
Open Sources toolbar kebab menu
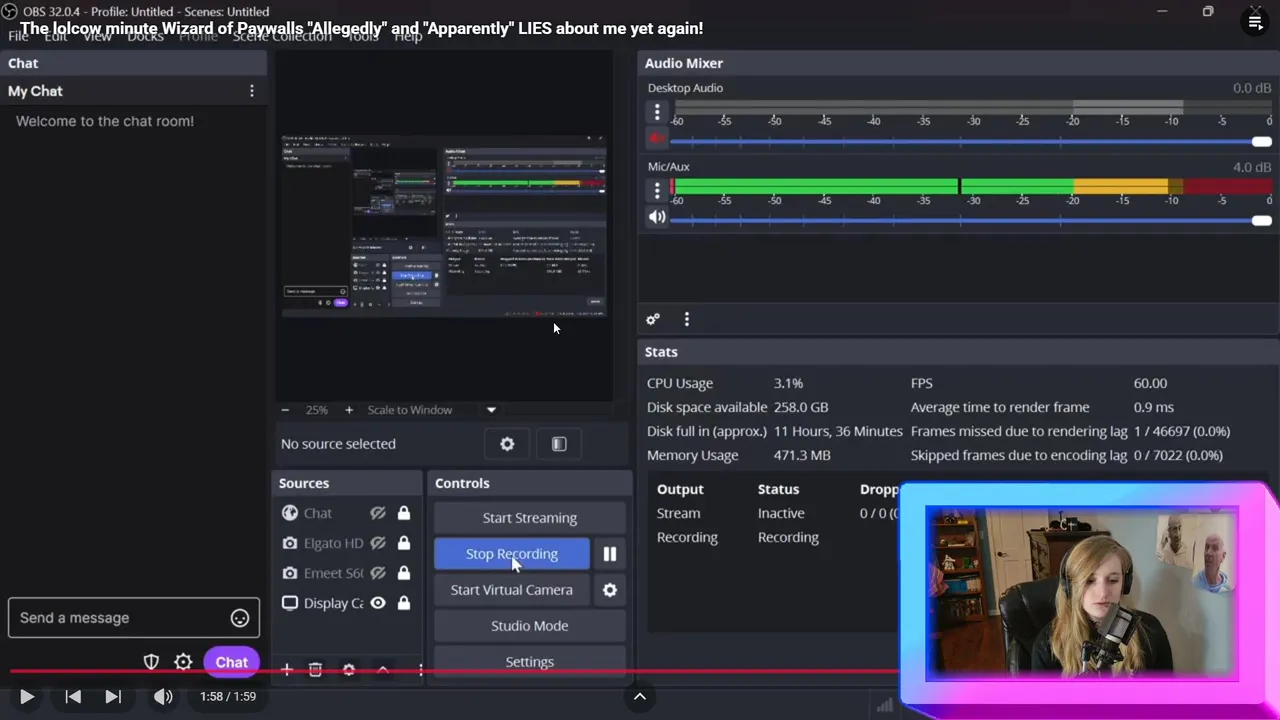pyautogui.click(x=420, y=669)
